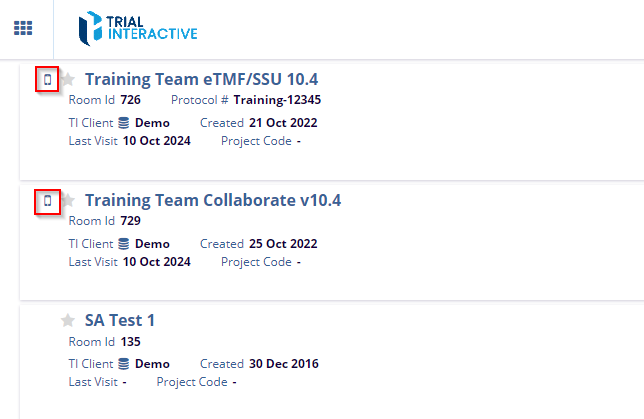
Task: Click the Trial Interactive logo
Action: [x=138, y=27]
